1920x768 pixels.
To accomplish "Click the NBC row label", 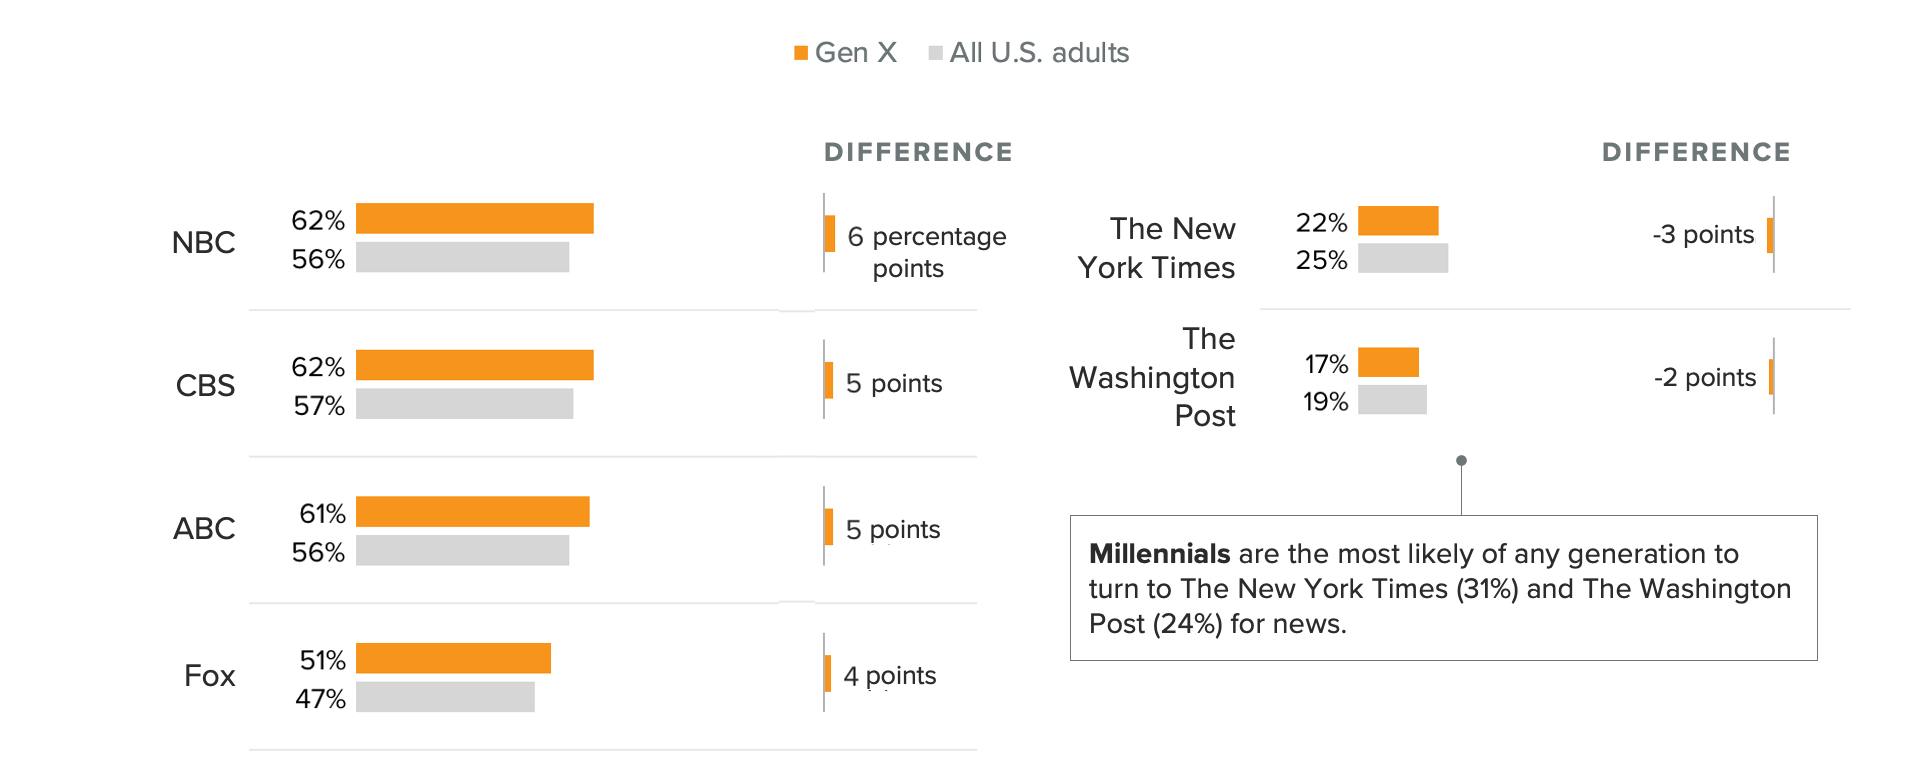I will tap(204, 242).
